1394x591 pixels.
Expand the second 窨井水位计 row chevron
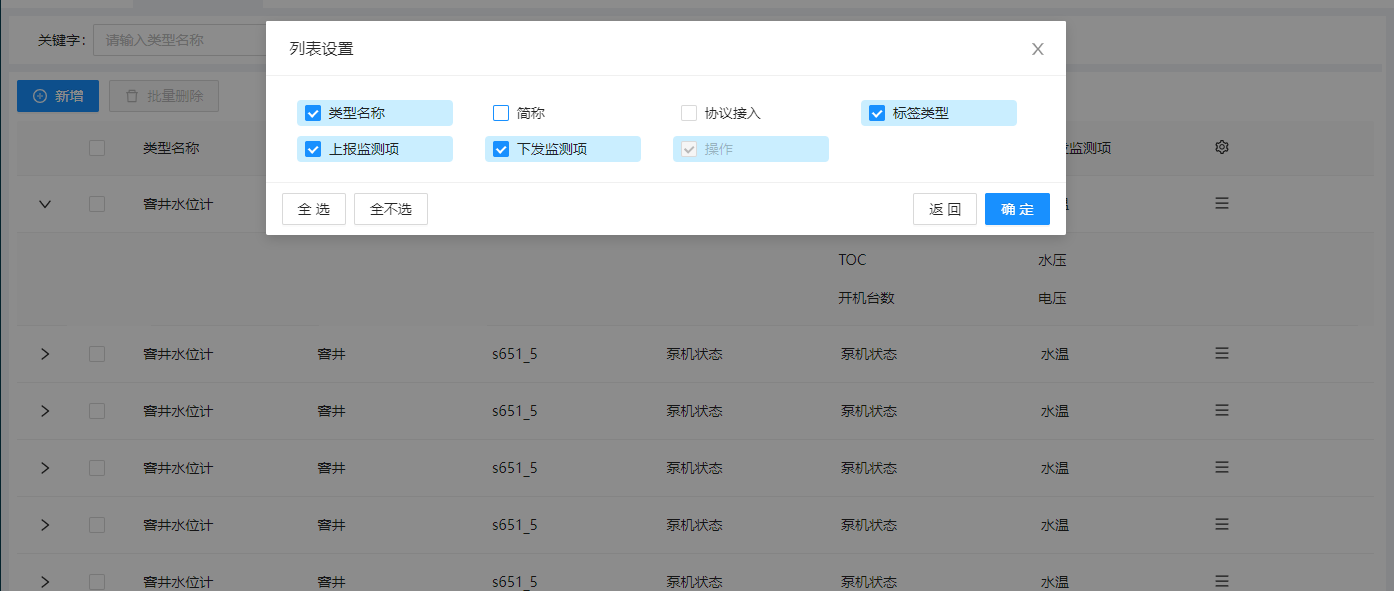[43, 353]
